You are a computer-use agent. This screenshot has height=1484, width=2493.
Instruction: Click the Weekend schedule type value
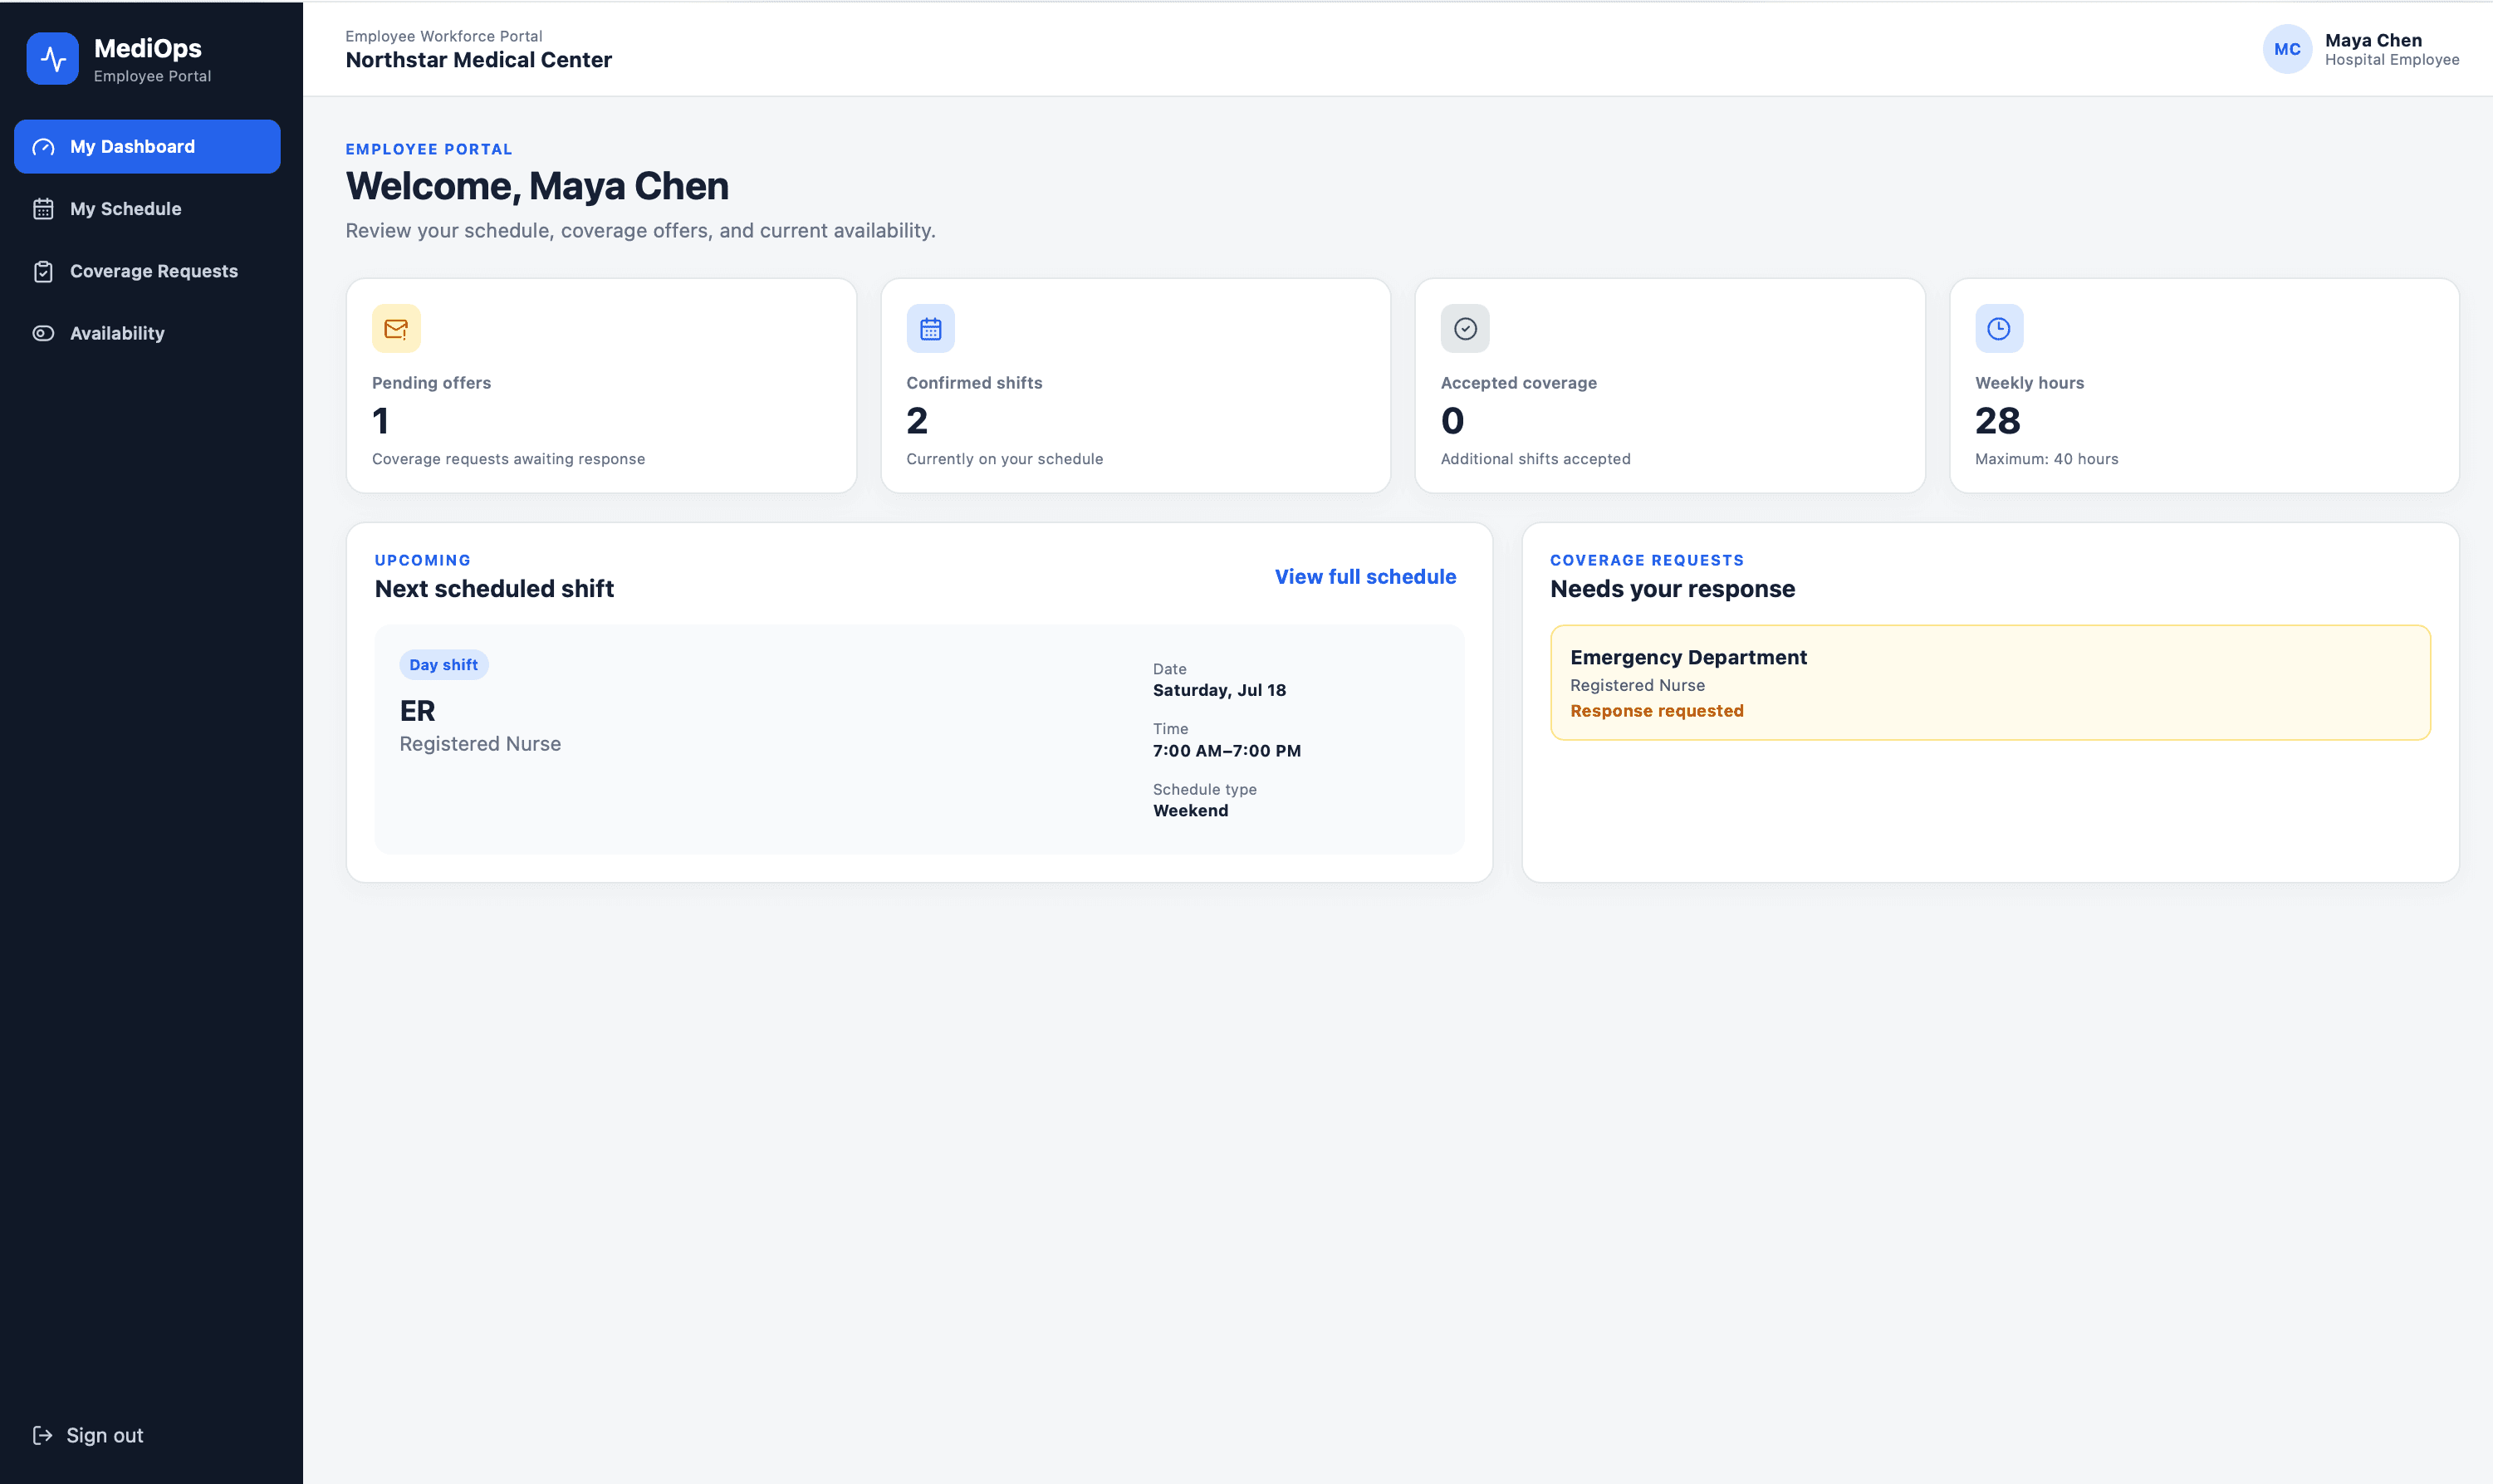(1190, 811)
